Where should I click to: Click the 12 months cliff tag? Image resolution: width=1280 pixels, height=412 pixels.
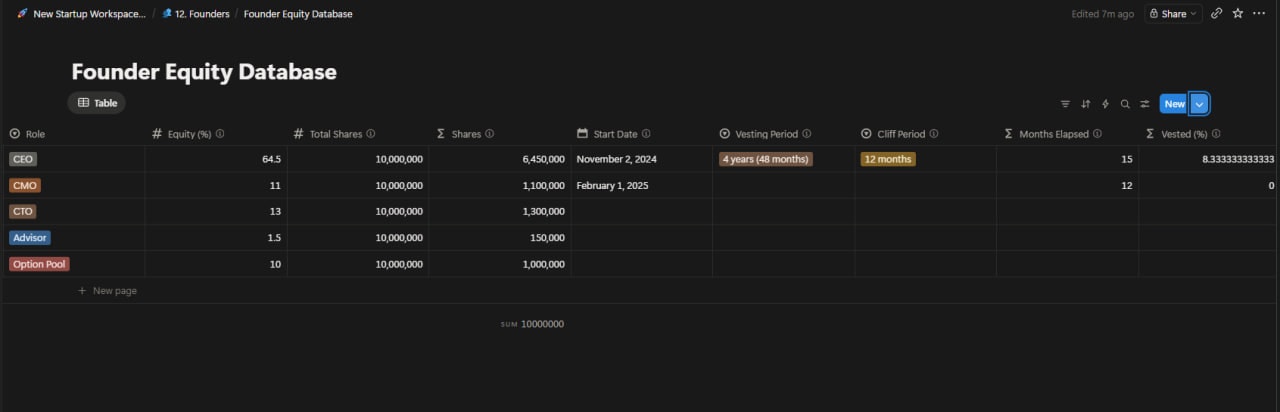(888, 159)
